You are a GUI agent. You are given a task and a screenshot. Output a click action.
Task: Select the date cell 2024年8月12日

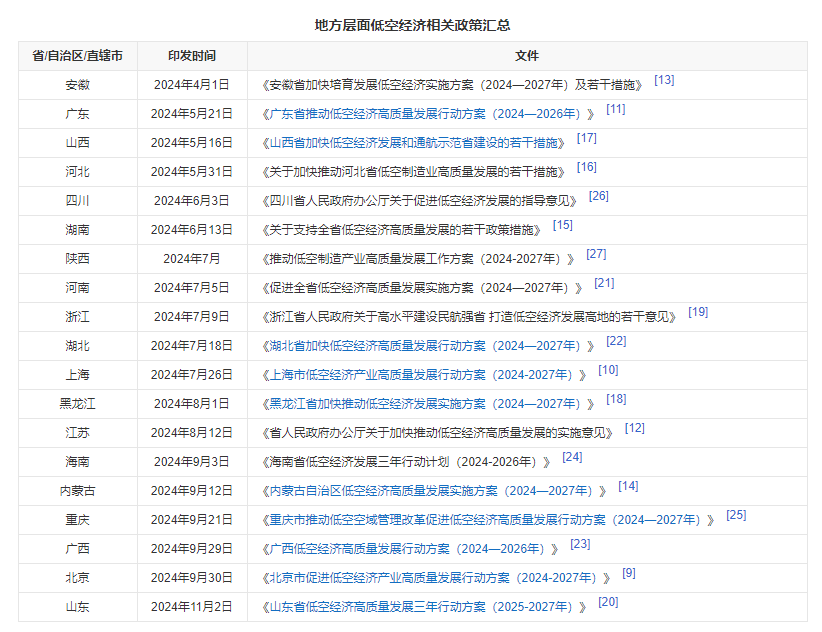point(192,433)
